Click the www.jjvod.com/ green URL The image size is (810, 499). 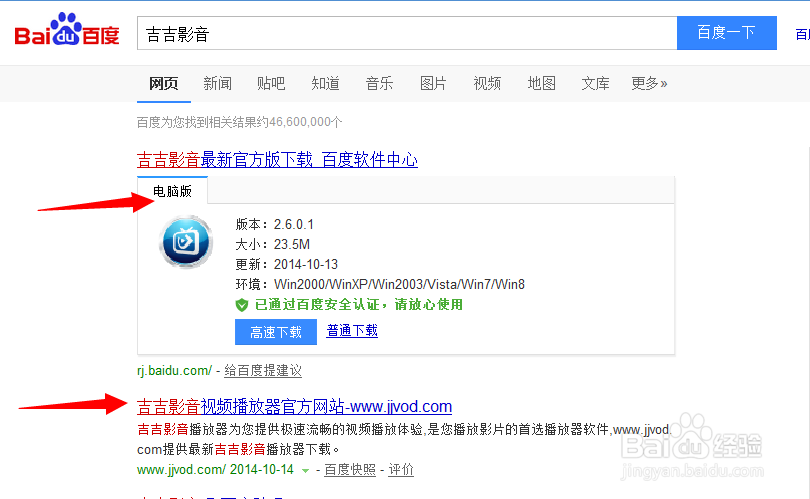(x=181, y=470)
